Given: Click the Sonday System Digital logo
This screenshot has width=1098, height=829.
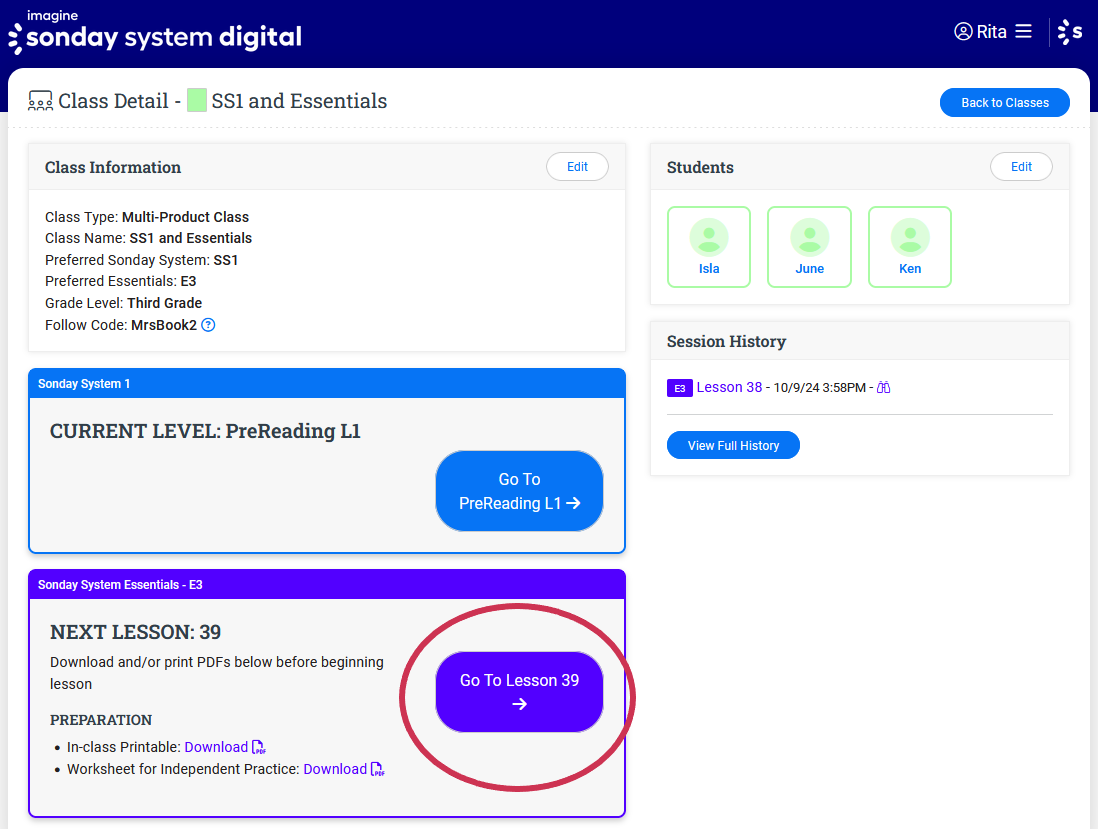Looking at the screenshot, I should coord(155,32).
